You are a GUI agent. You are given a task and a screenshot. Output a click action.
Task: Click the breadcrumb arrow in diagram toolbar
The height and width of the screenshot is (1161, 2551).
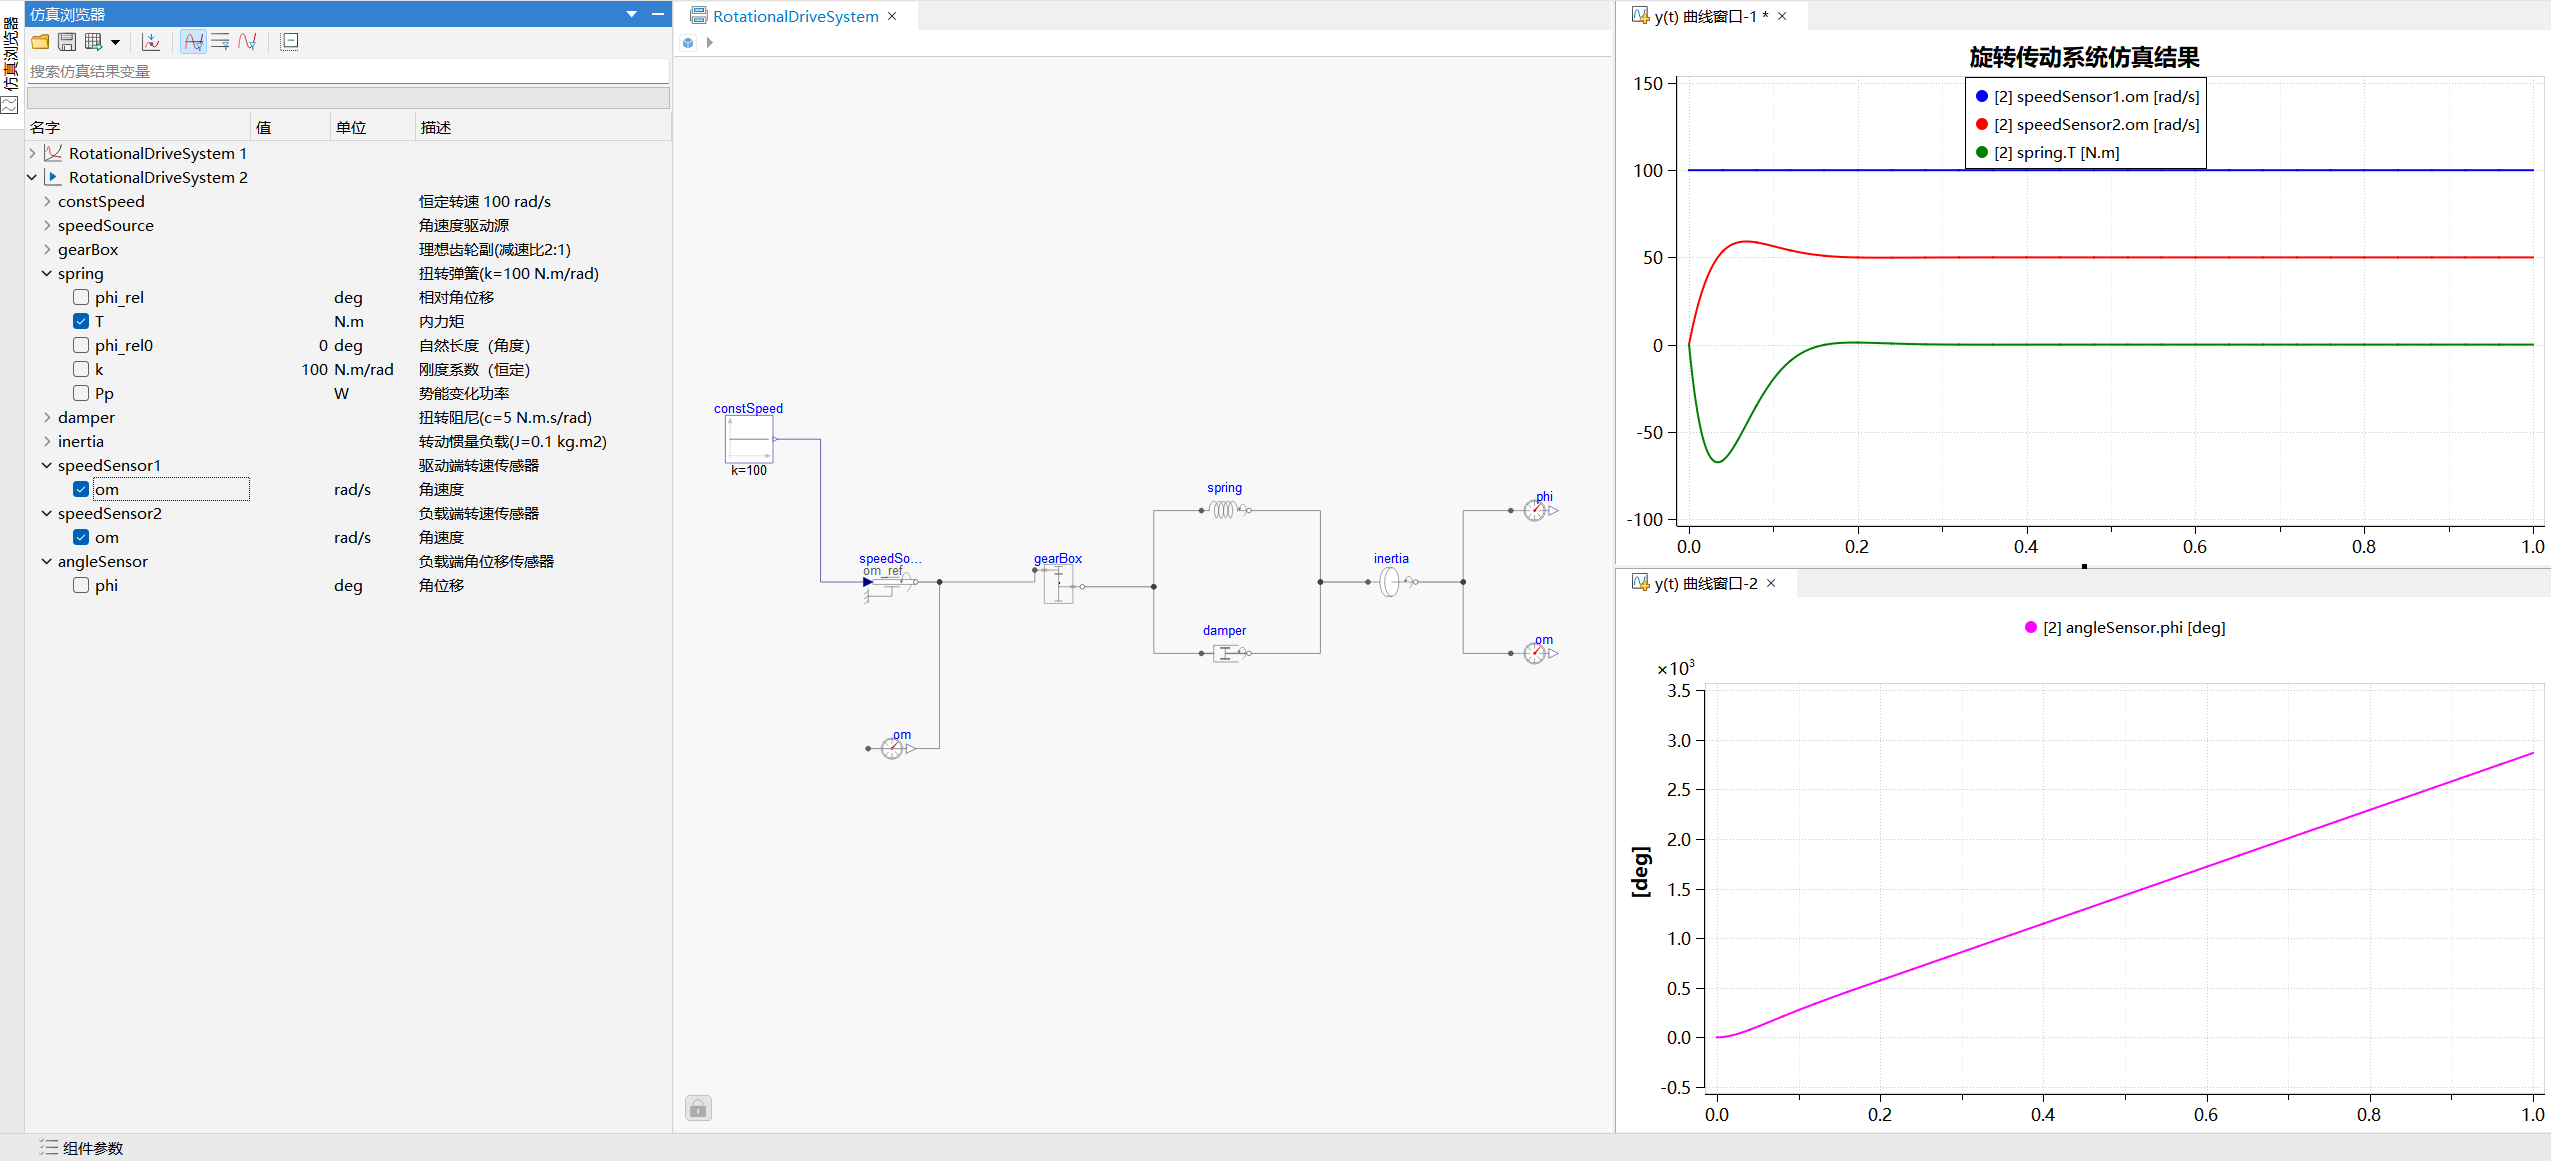[709, 42]
